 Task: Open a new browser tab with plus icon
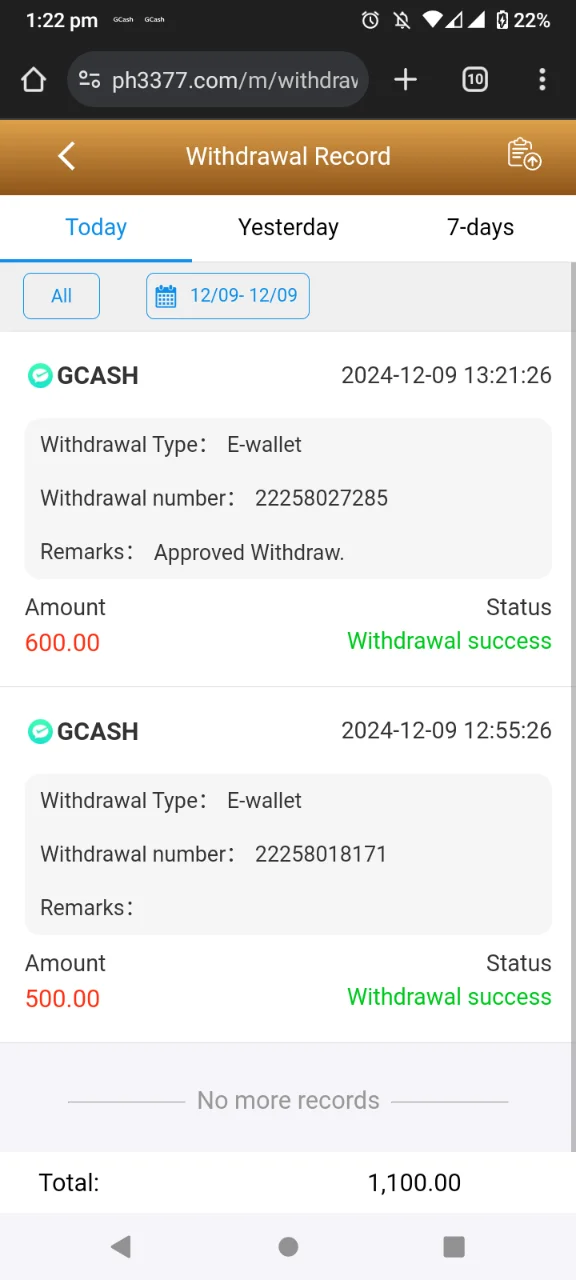coord(405,80)
